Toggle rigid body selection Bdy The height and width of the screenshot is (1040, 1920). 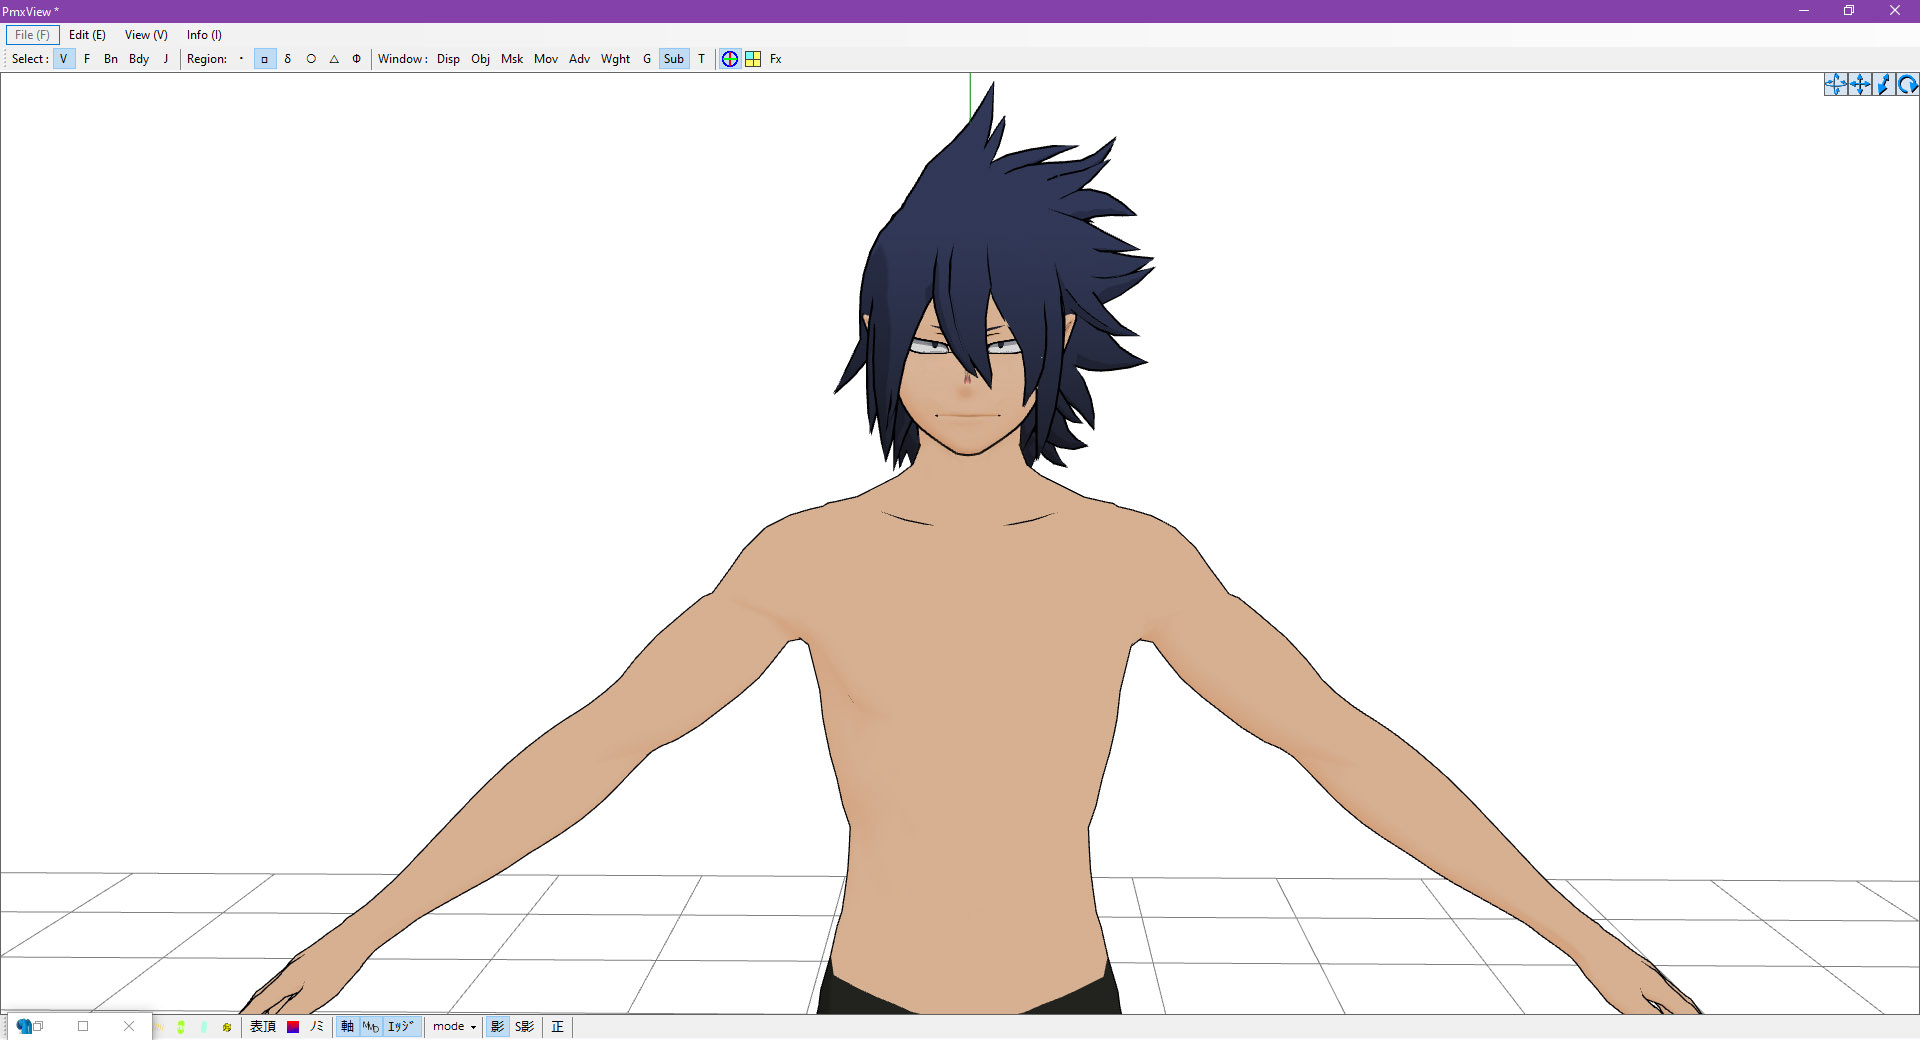tap(139, 59)
